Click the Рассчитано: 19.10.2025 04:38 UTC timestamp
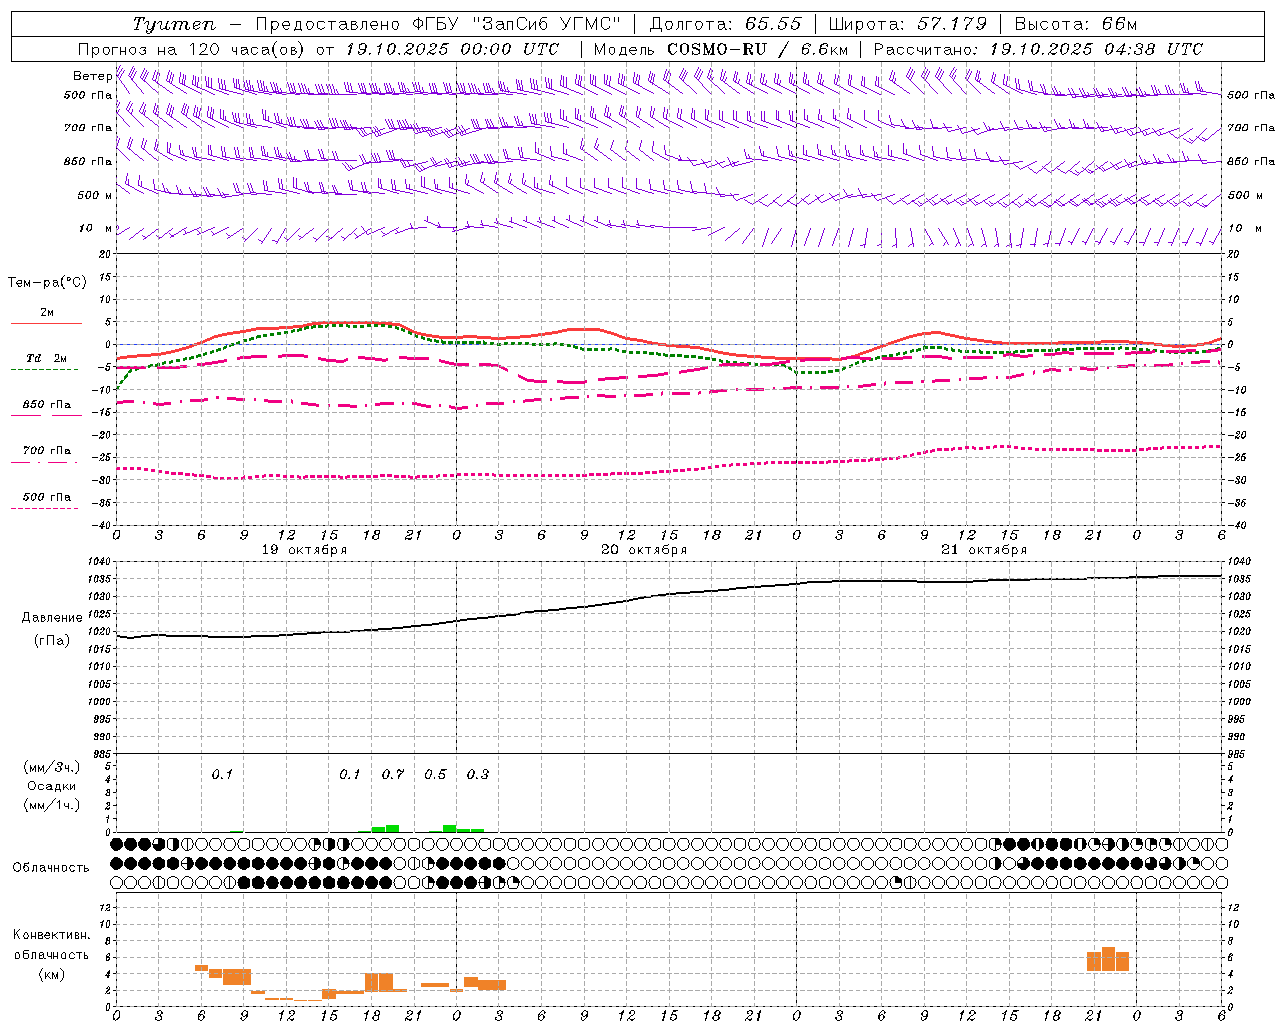1280x1024 pixels. [x=1038, y=49]
